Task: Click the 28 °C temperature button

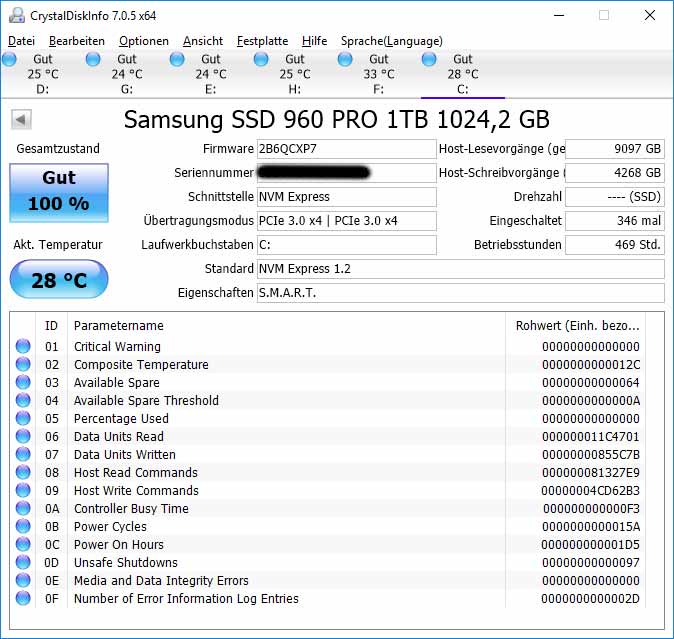Action: tap(59, 280)
